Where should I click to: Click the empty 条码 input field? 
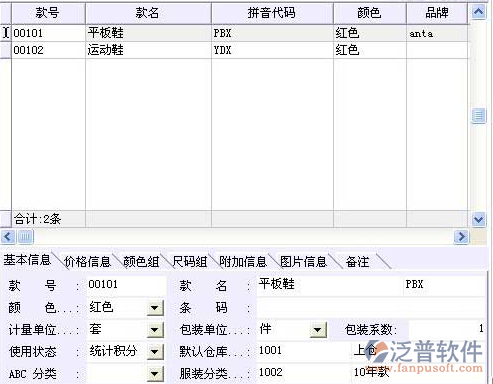point(371,308)
